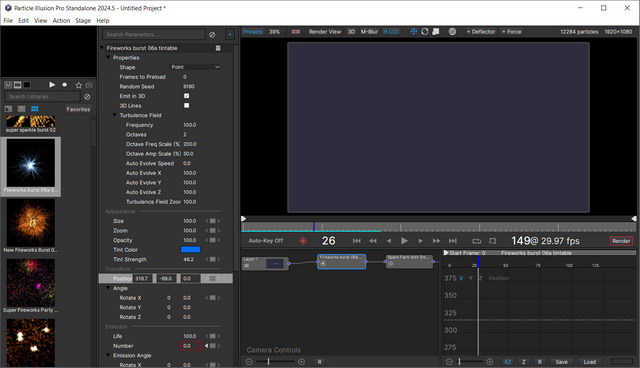Clear the Search Libraries field

point(87,97)
